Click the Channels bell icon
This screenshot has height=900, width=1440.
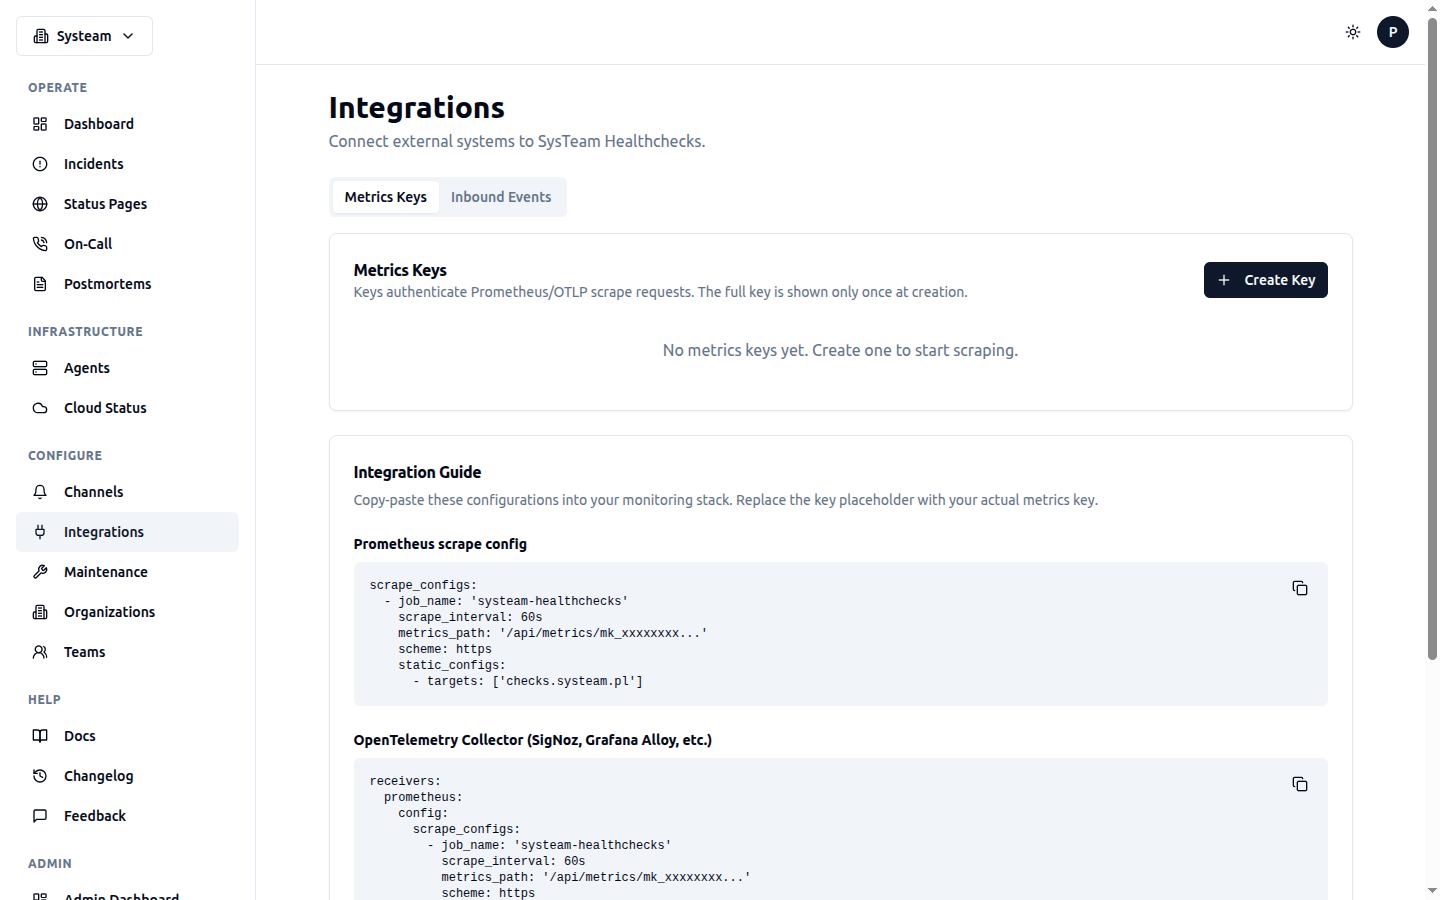pos(40,492)
